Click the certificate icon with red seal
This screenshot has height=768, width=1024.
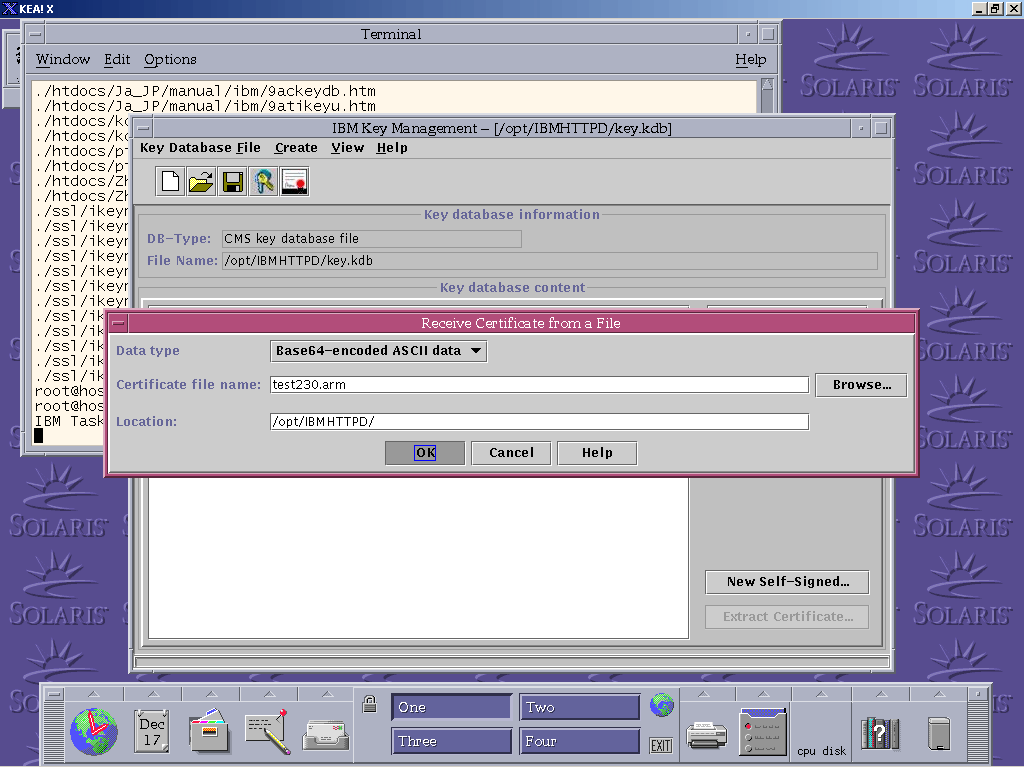coord(294,181)
